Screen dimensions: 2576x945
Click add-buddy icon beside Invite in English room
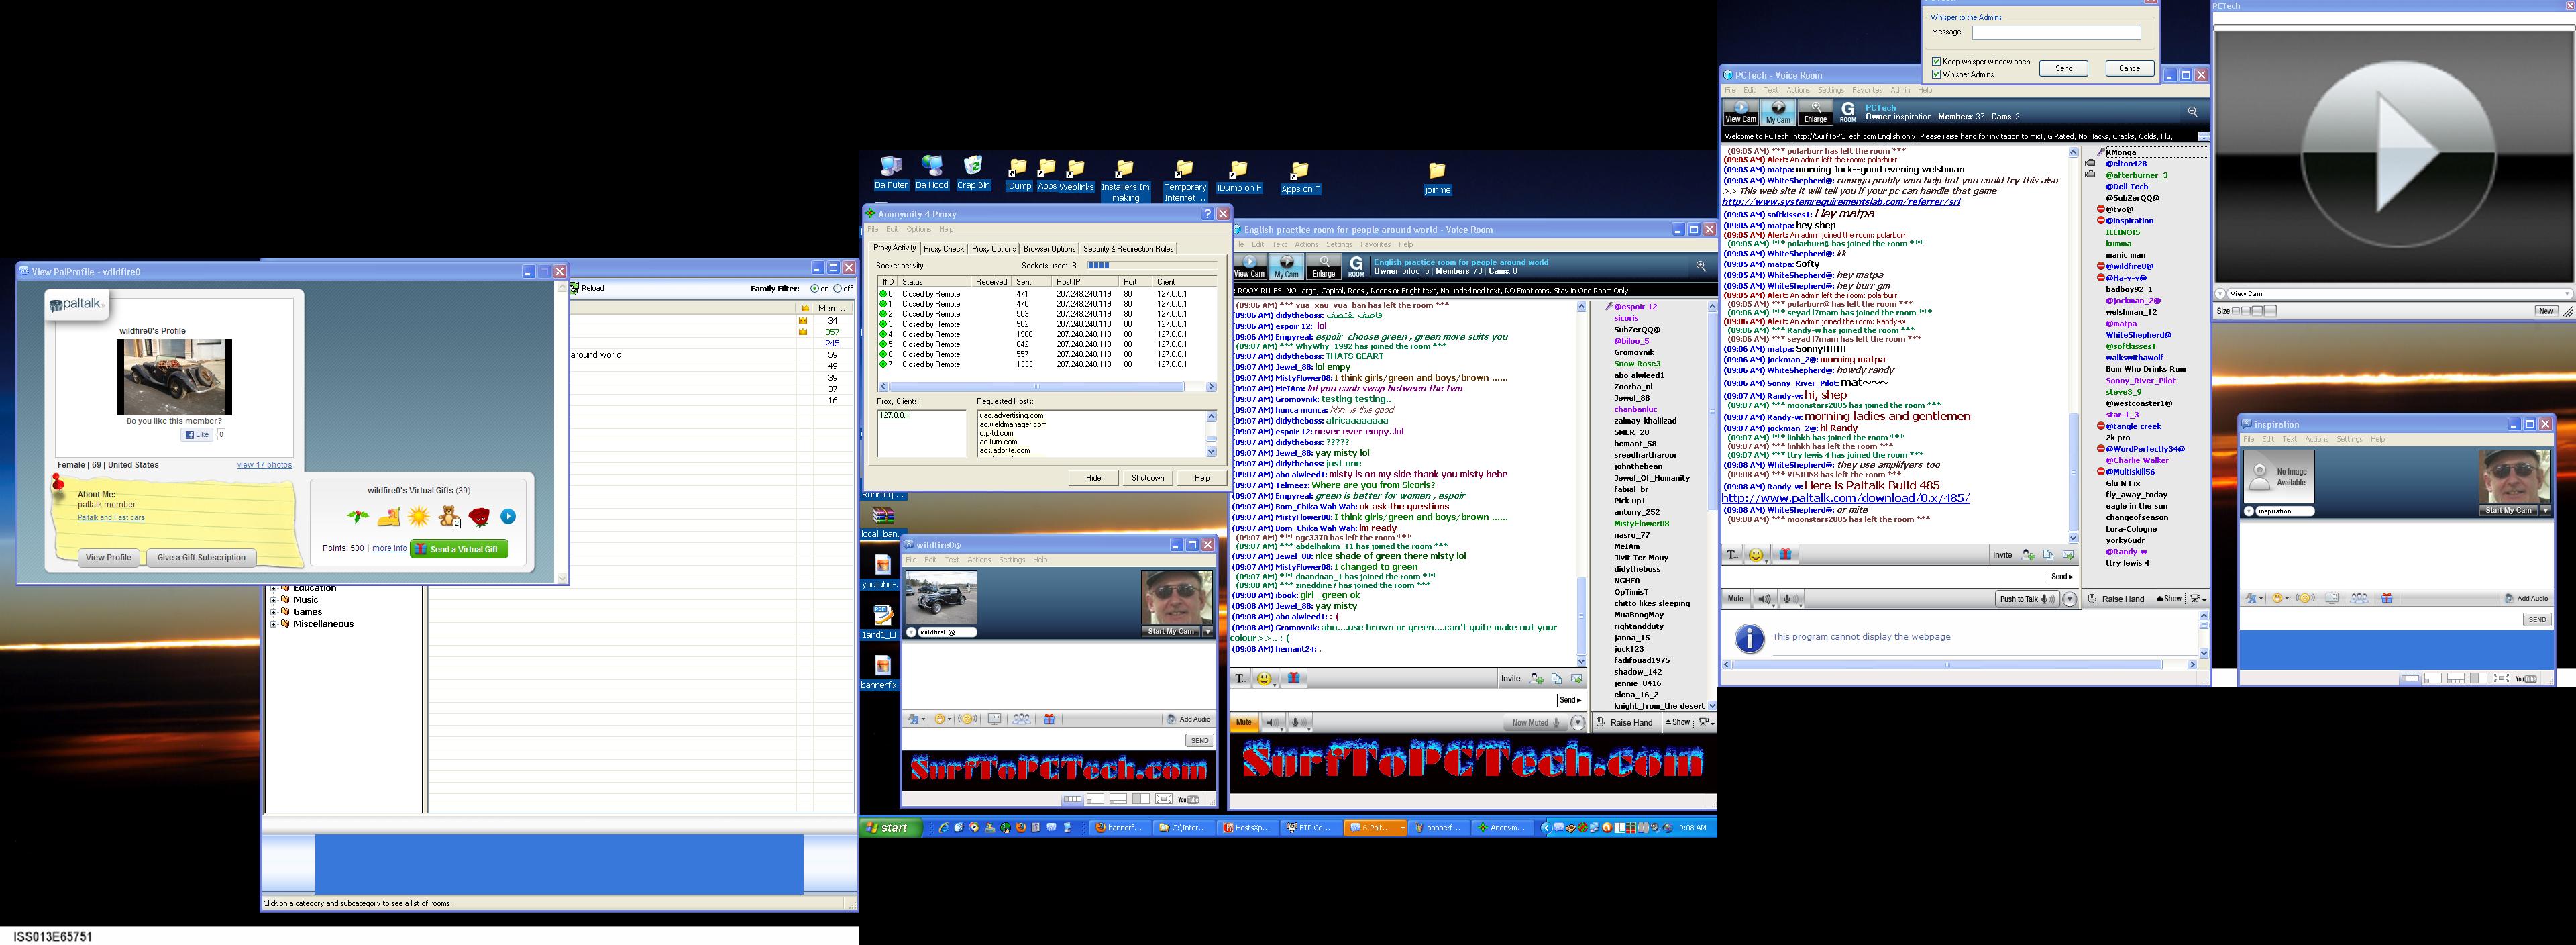click(x=1537, y=678)
